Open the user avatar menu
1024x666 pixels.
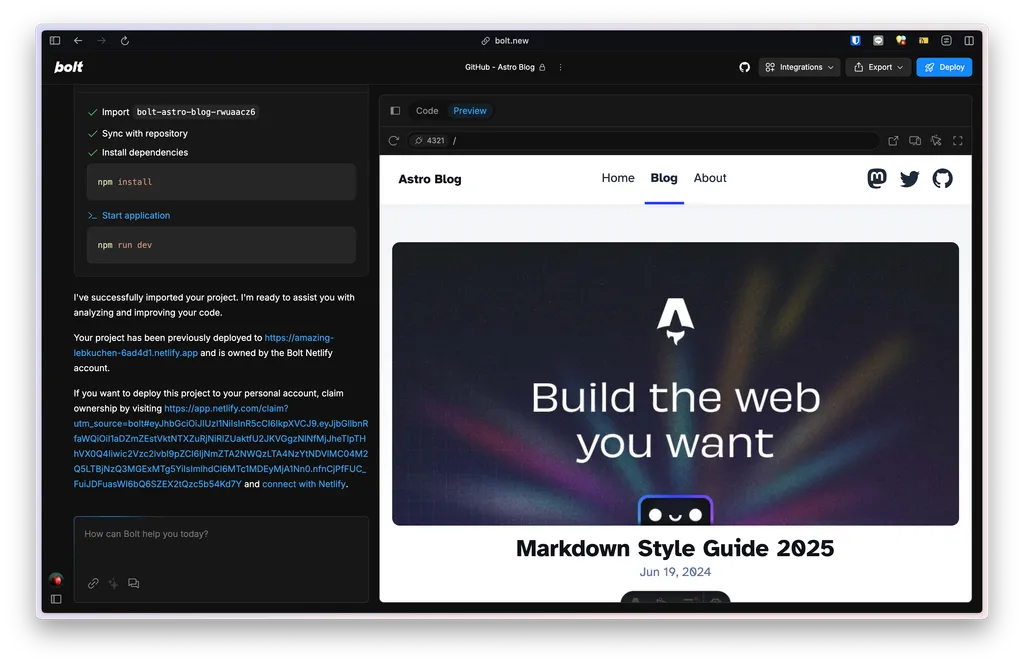(x=56, y=579)
